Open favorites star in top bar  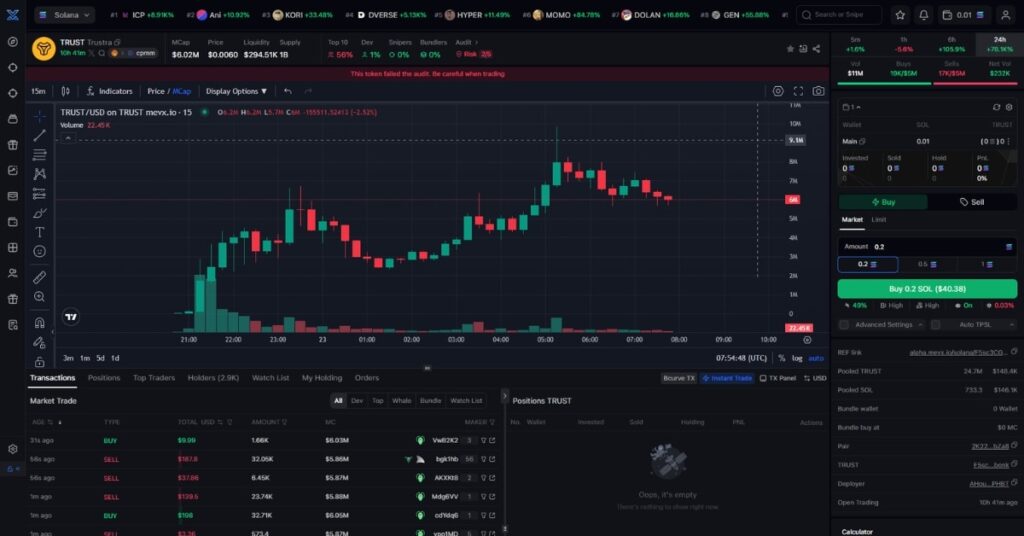[x=901, y=15]
